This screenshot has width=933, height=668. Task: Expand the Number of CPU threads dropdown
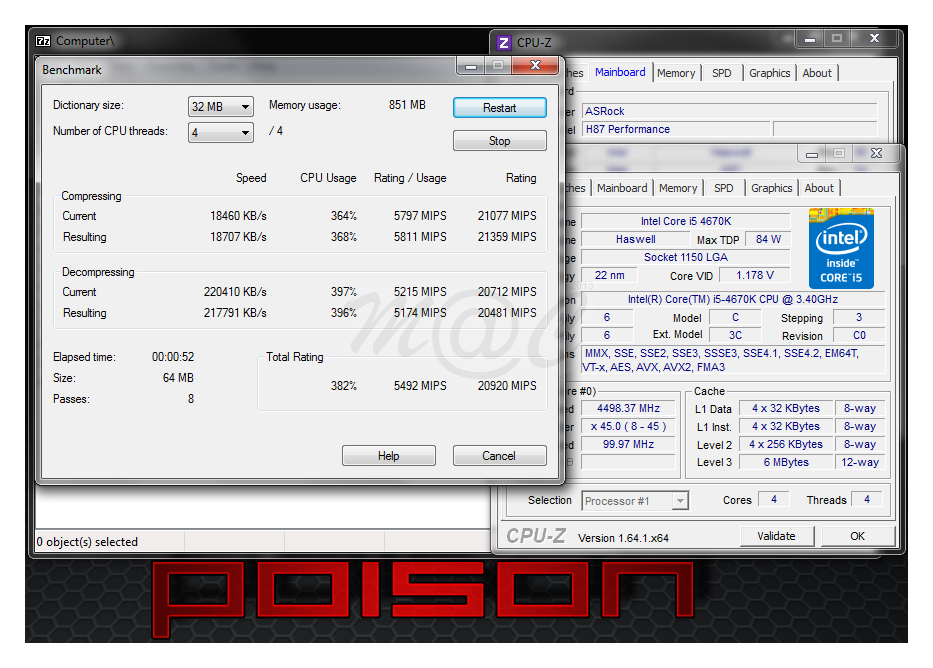pos(220,132)
